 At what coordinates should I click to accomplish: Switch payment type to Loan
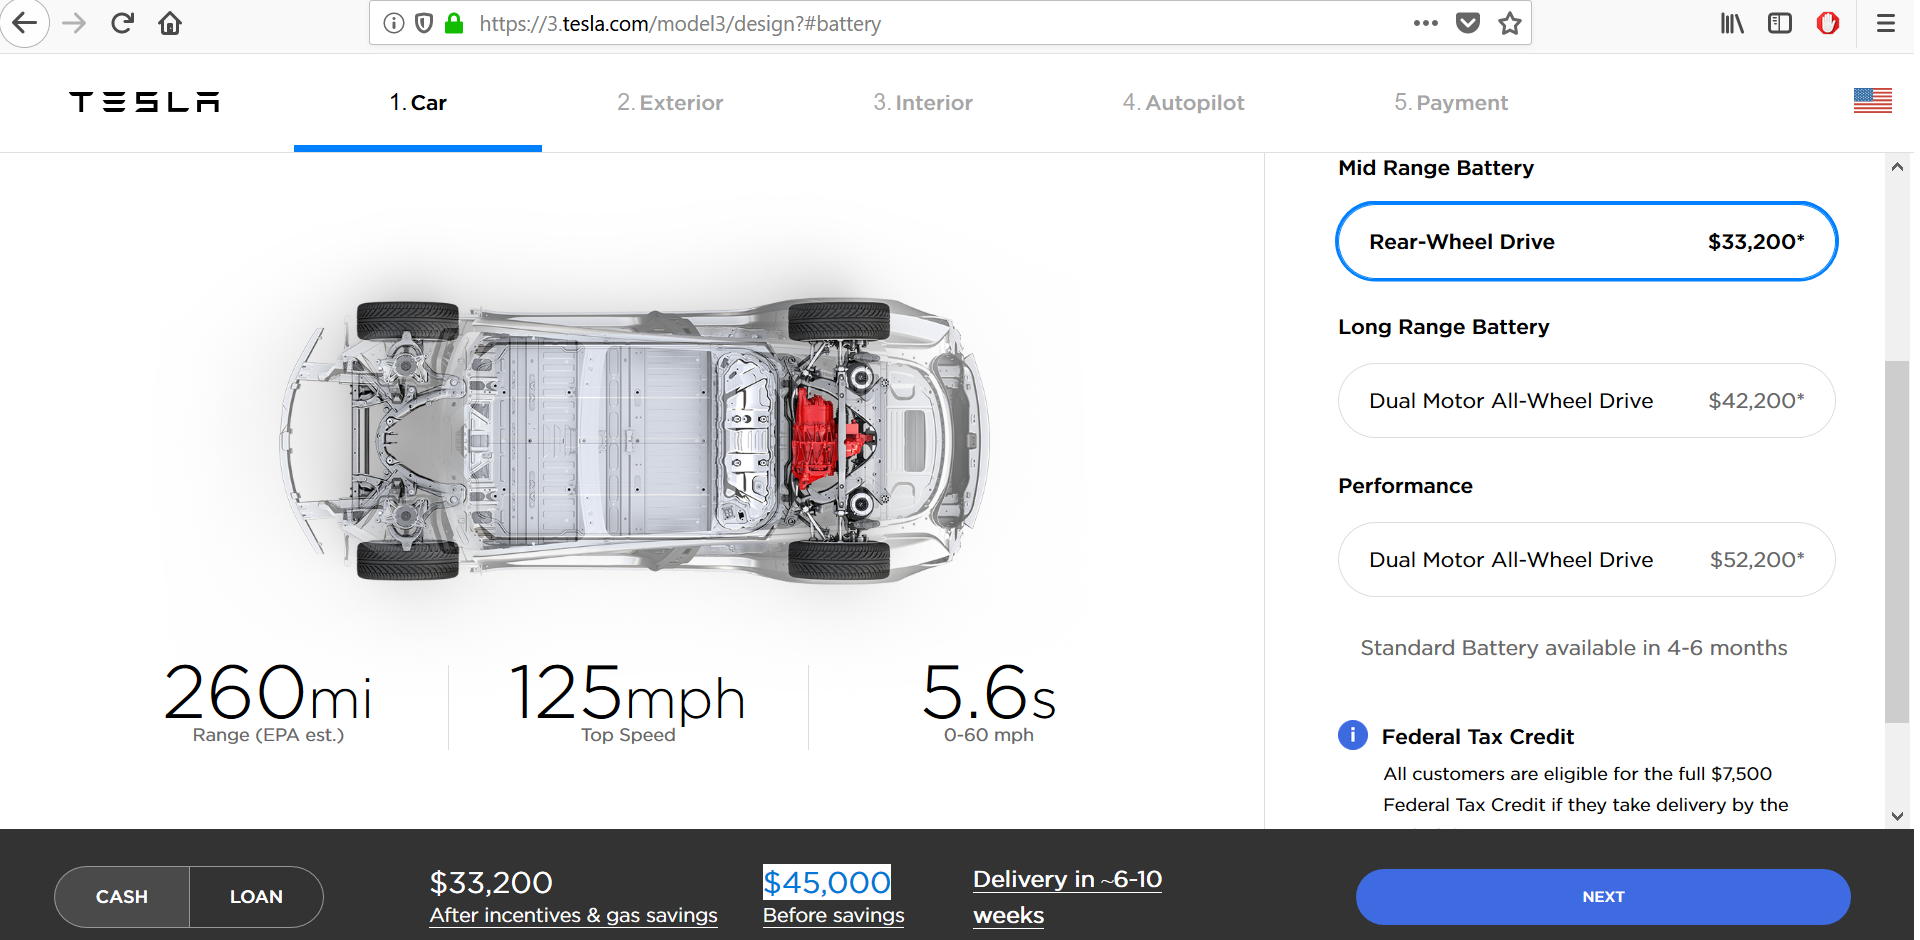click(x=256, y=897)
